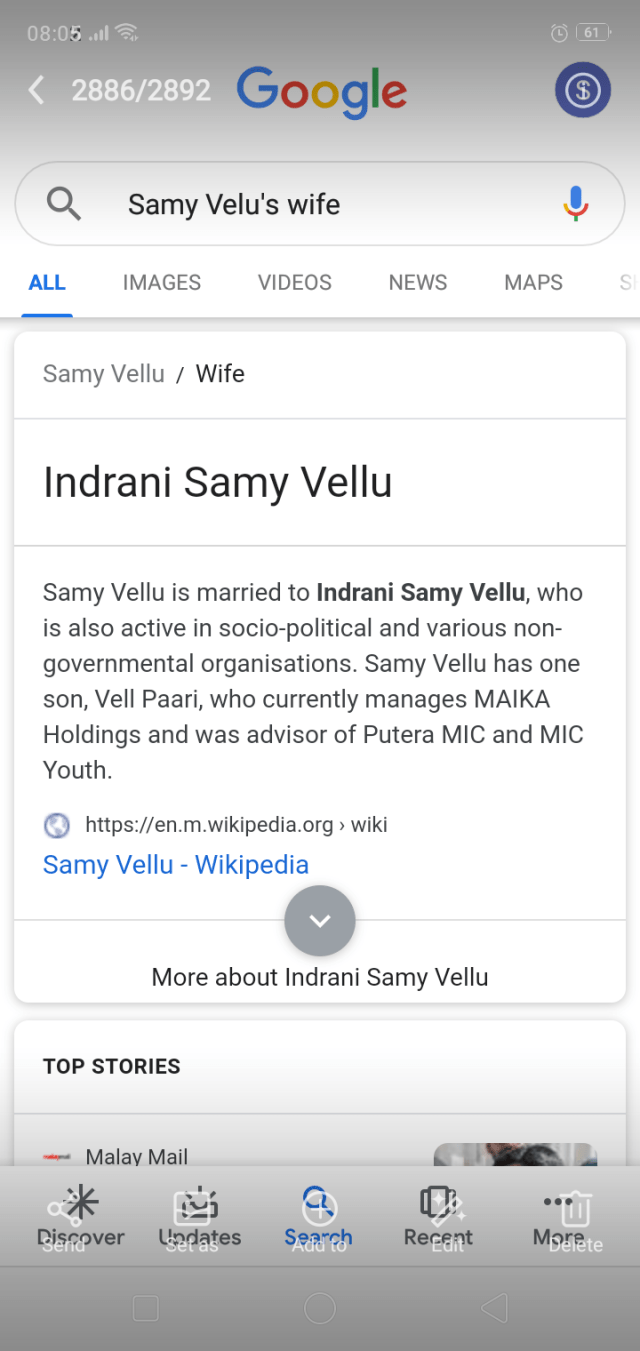
Task: Switch to the IMAGES tab
Action: [x=162, y=283]
